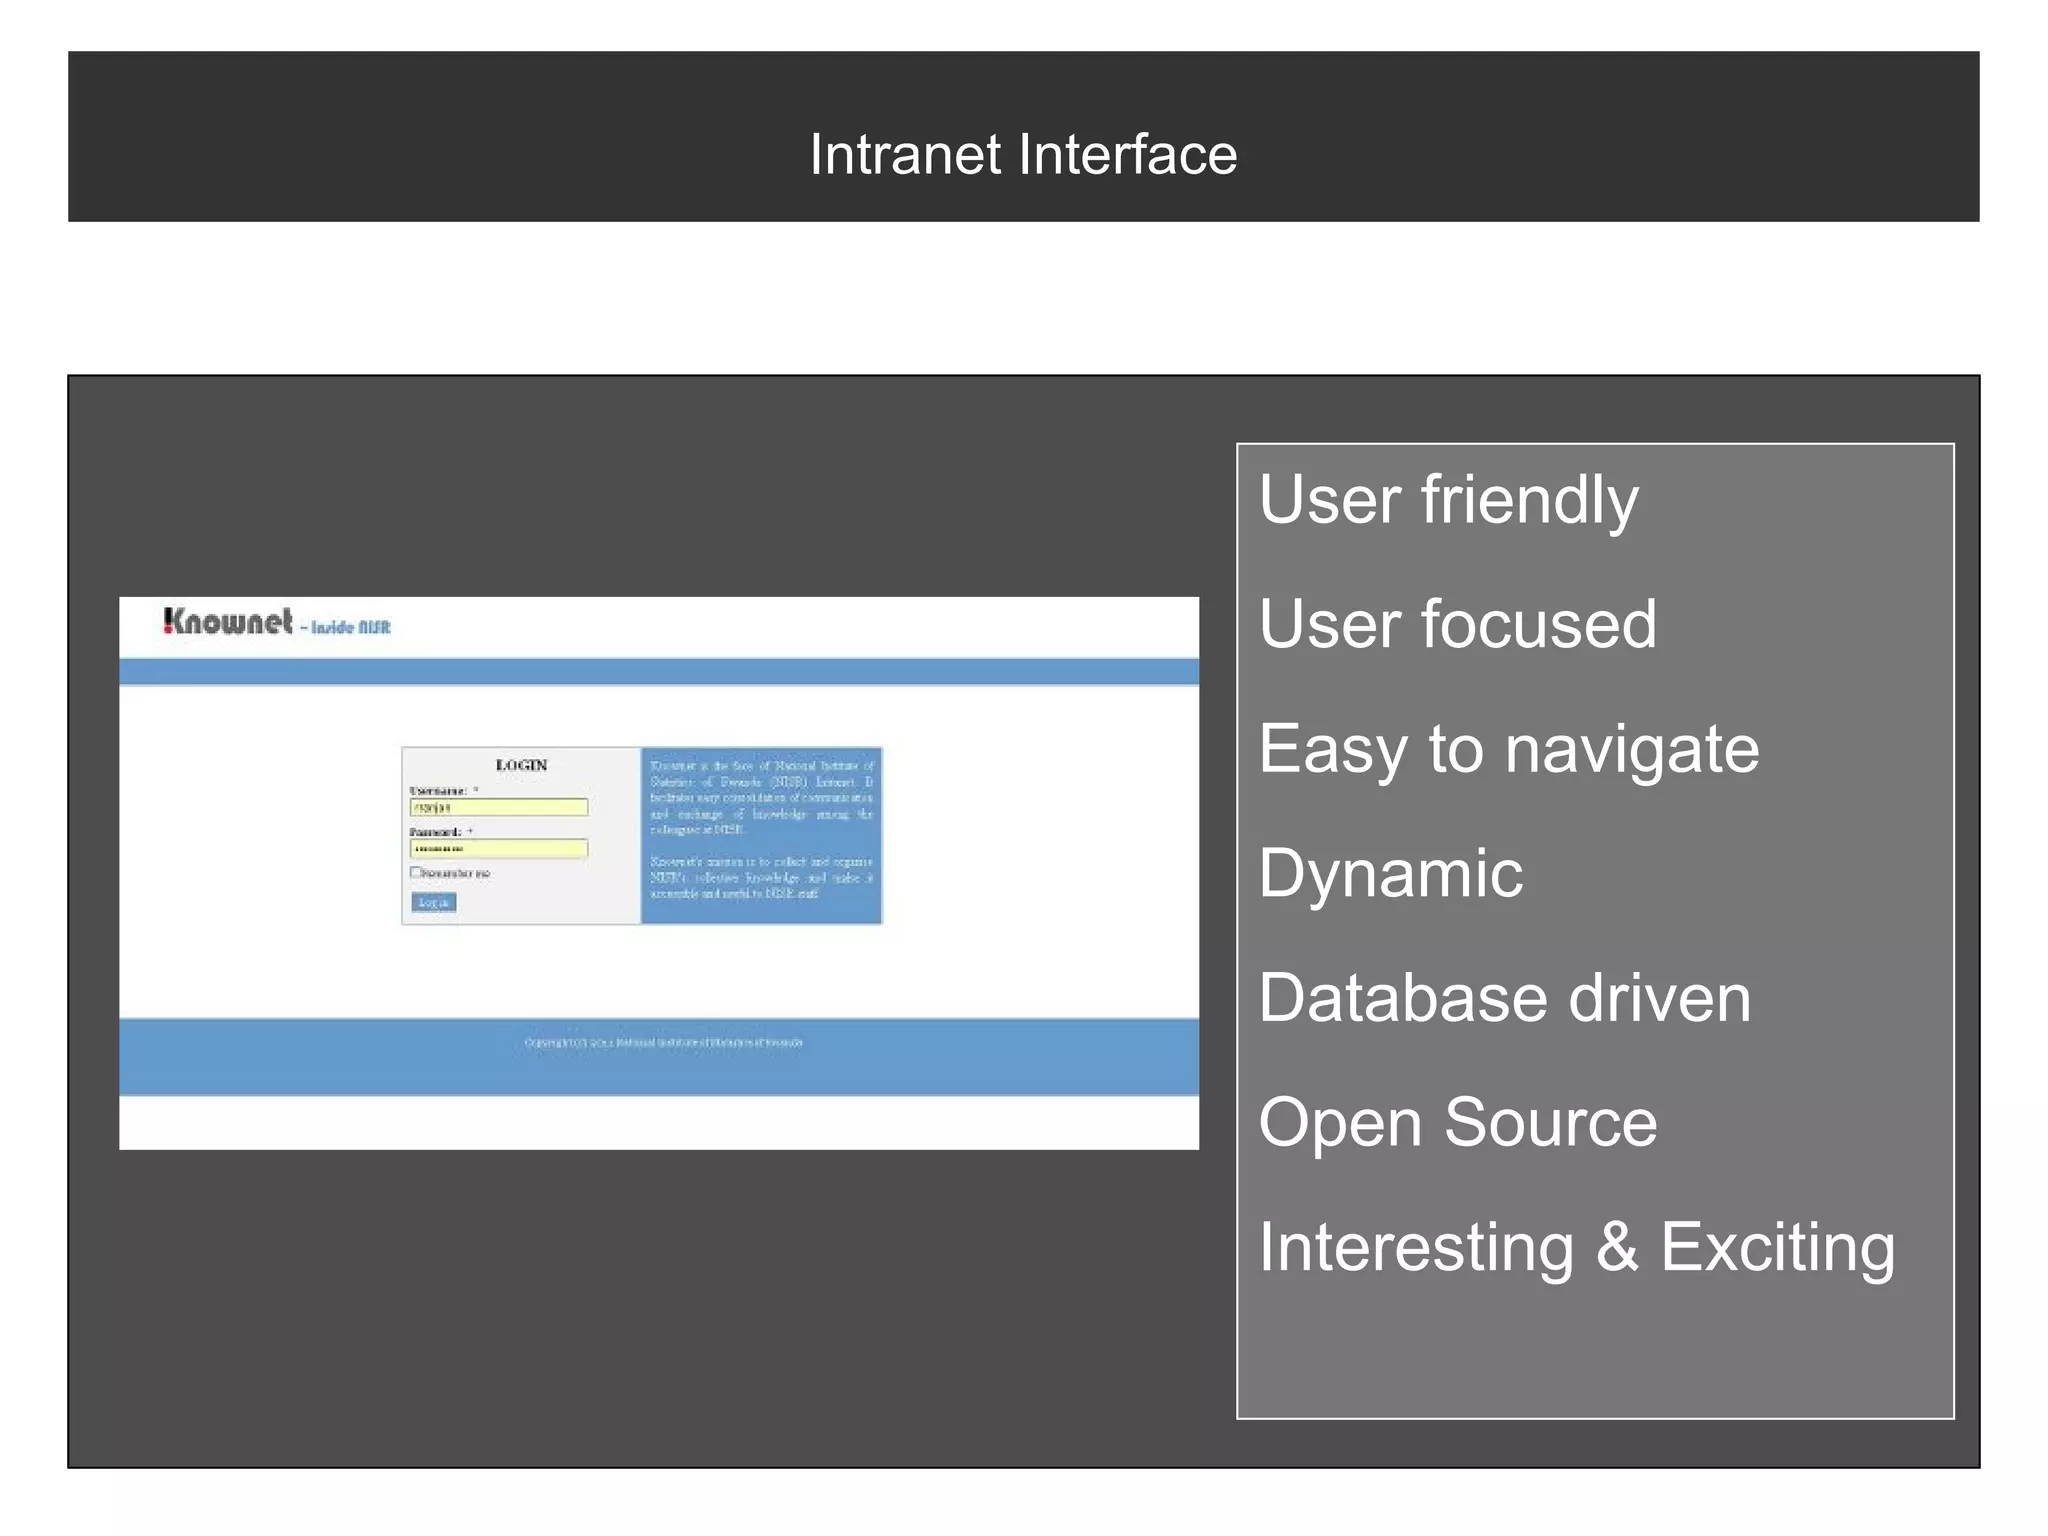2048x1536 pixels.
Task: Click the 'Database driven' bullet text
Action: tap(1504, 998)
